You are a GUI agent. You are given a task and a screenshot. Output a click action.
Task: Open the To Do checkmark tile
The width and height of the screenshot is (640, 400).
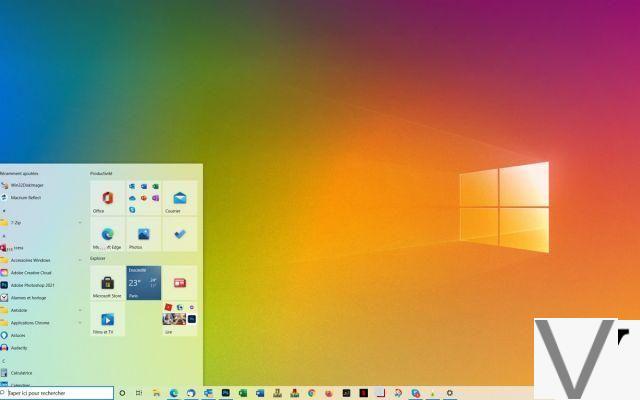click(x=180, y=234)
